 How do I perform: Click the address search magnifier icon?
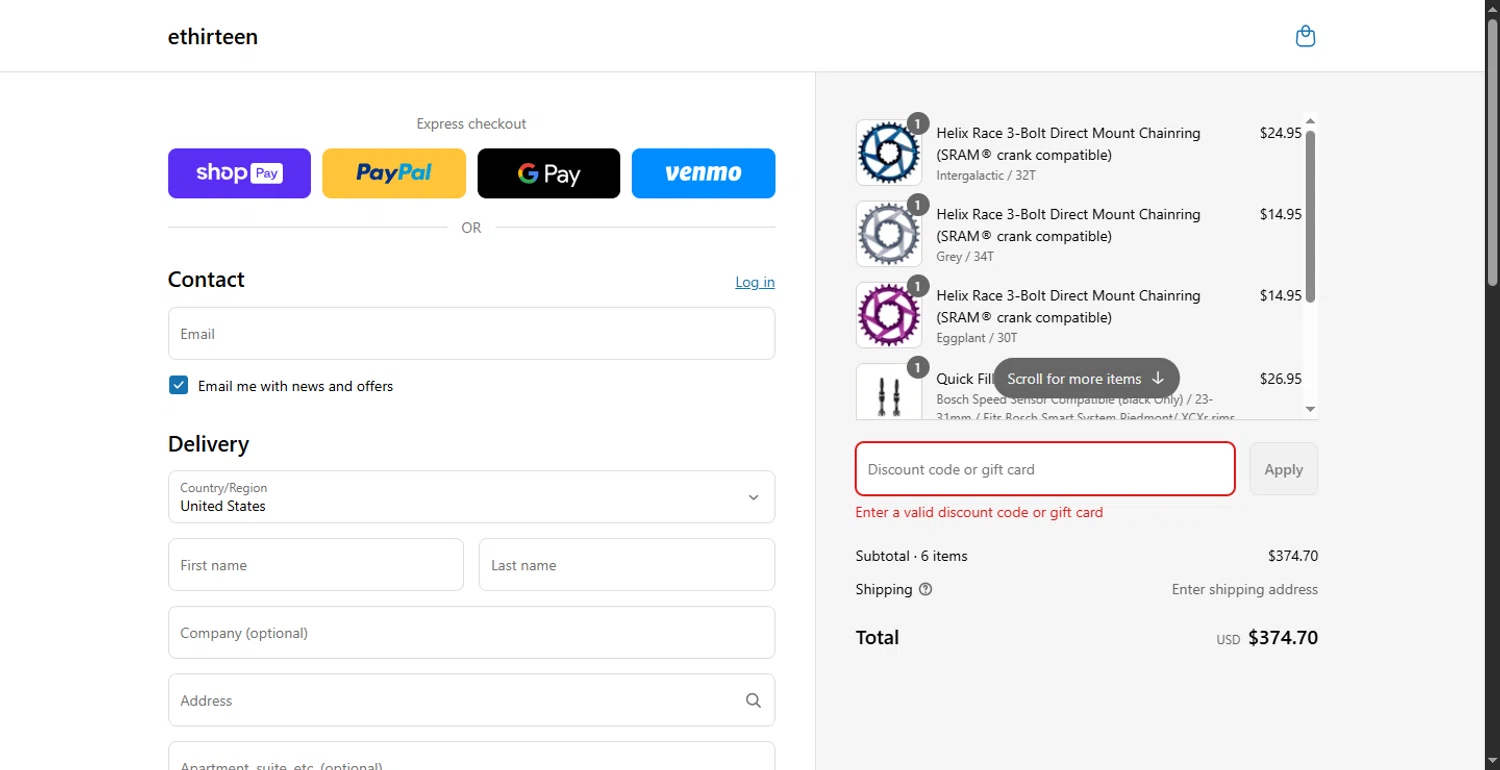coord(753,700)
